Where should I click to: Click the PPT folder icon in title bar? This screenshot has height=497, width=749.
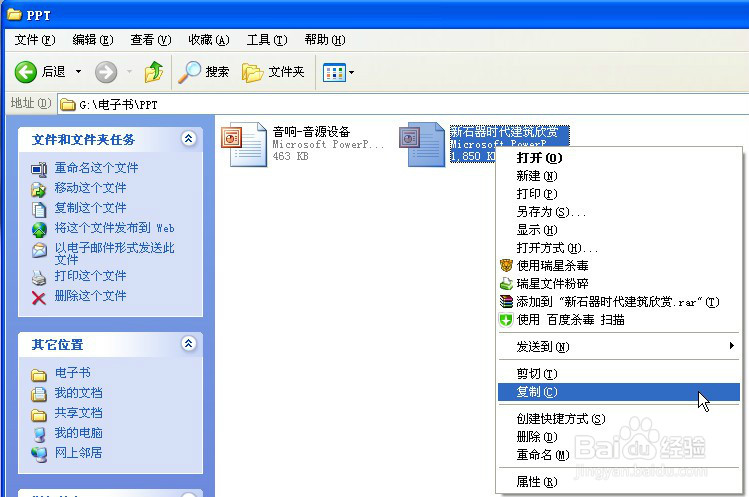tap(14, 15)
